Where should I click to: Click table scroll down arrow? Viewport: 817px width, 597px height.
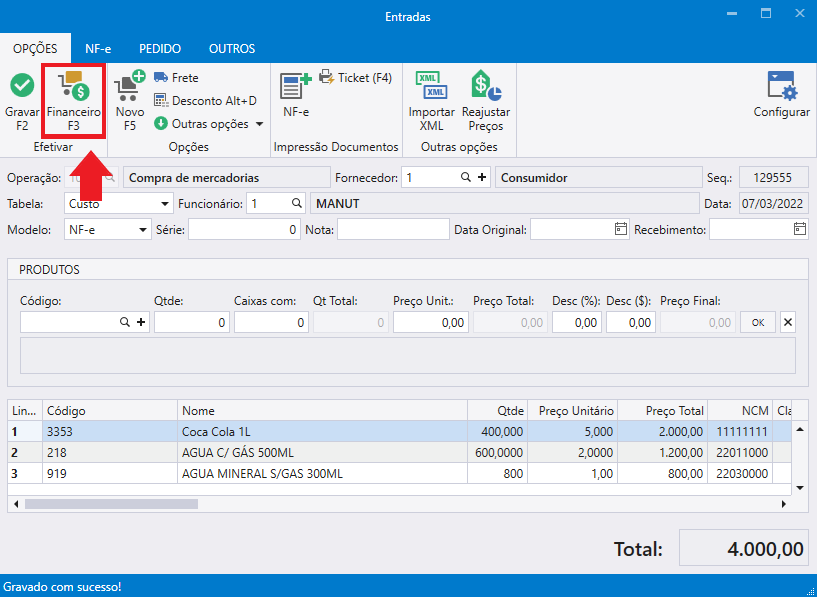pos(800,488)
